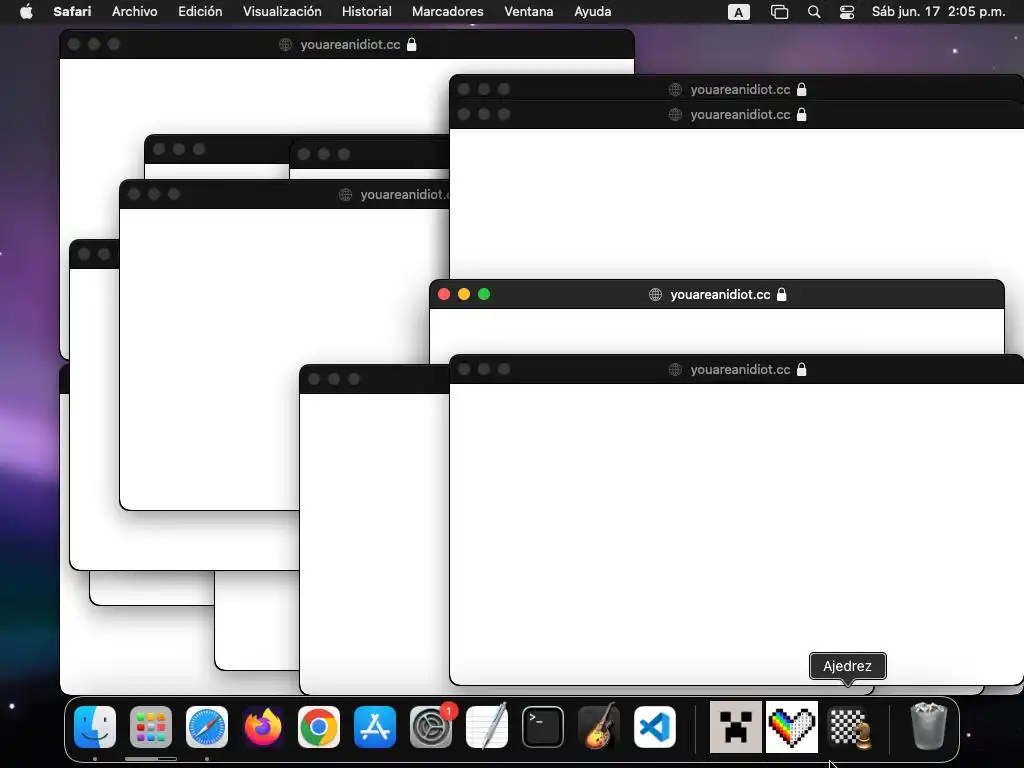Open the Apple menu
The height and width of the screenshot is (768, 1024).
[26, 11]
